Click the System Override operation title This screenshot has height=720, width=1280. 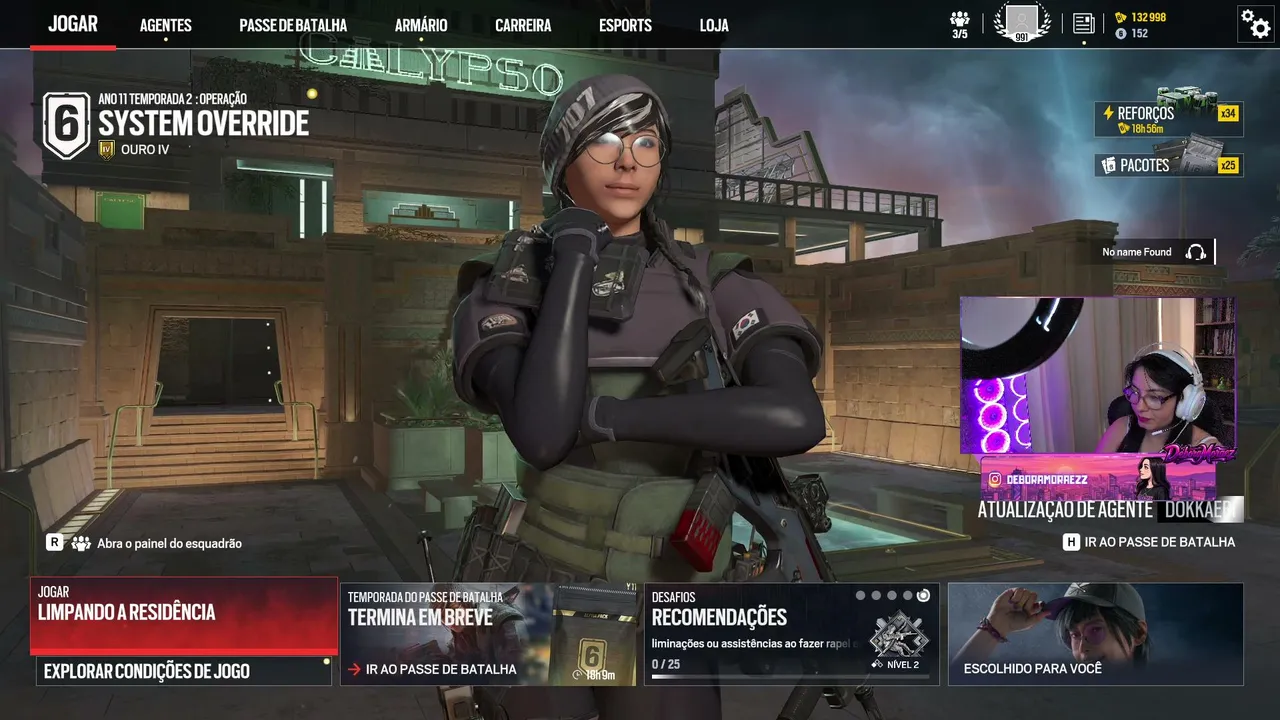[204, 123]
